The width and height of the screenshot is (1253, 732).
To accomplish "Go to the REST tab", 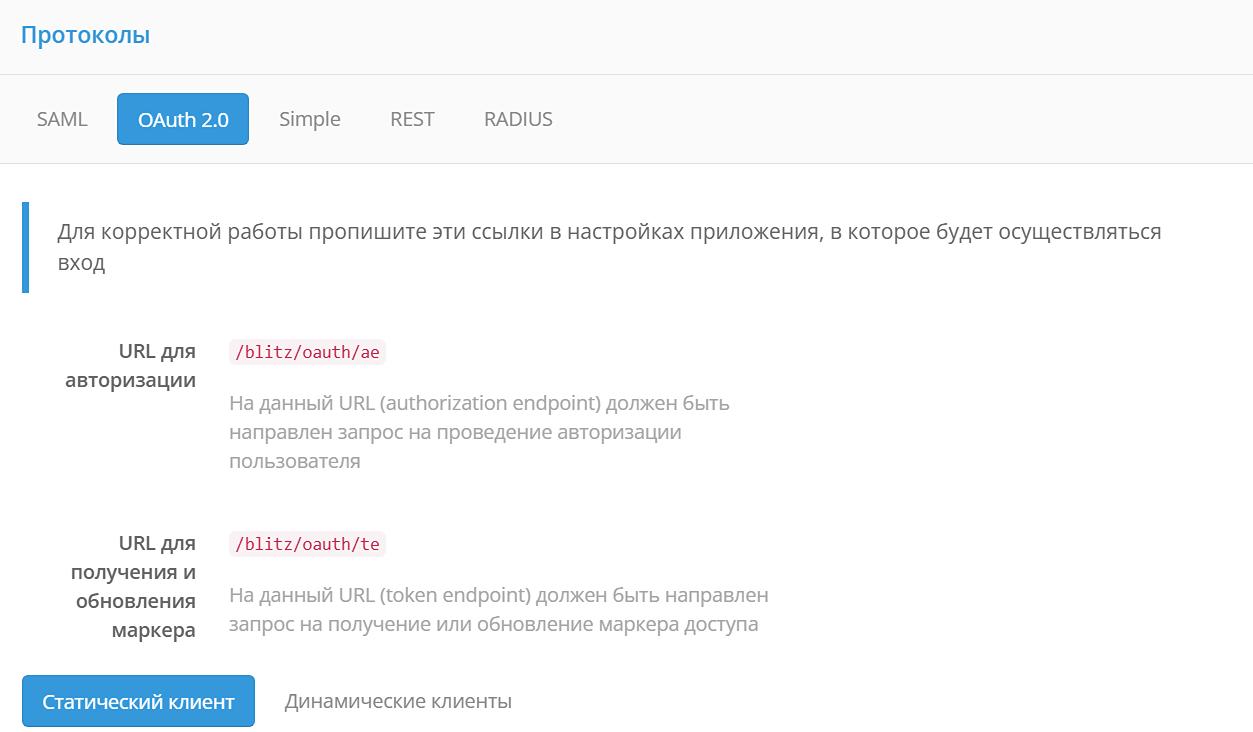I will coord(412,119).
